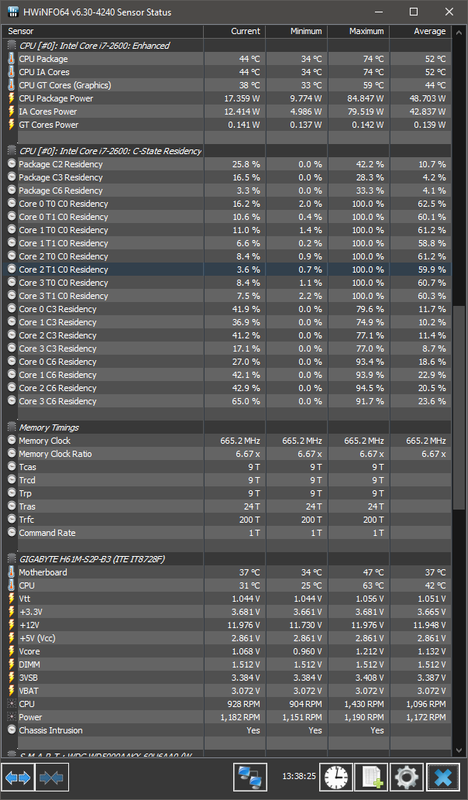Open sensor settings gear button

click(406, 778)
